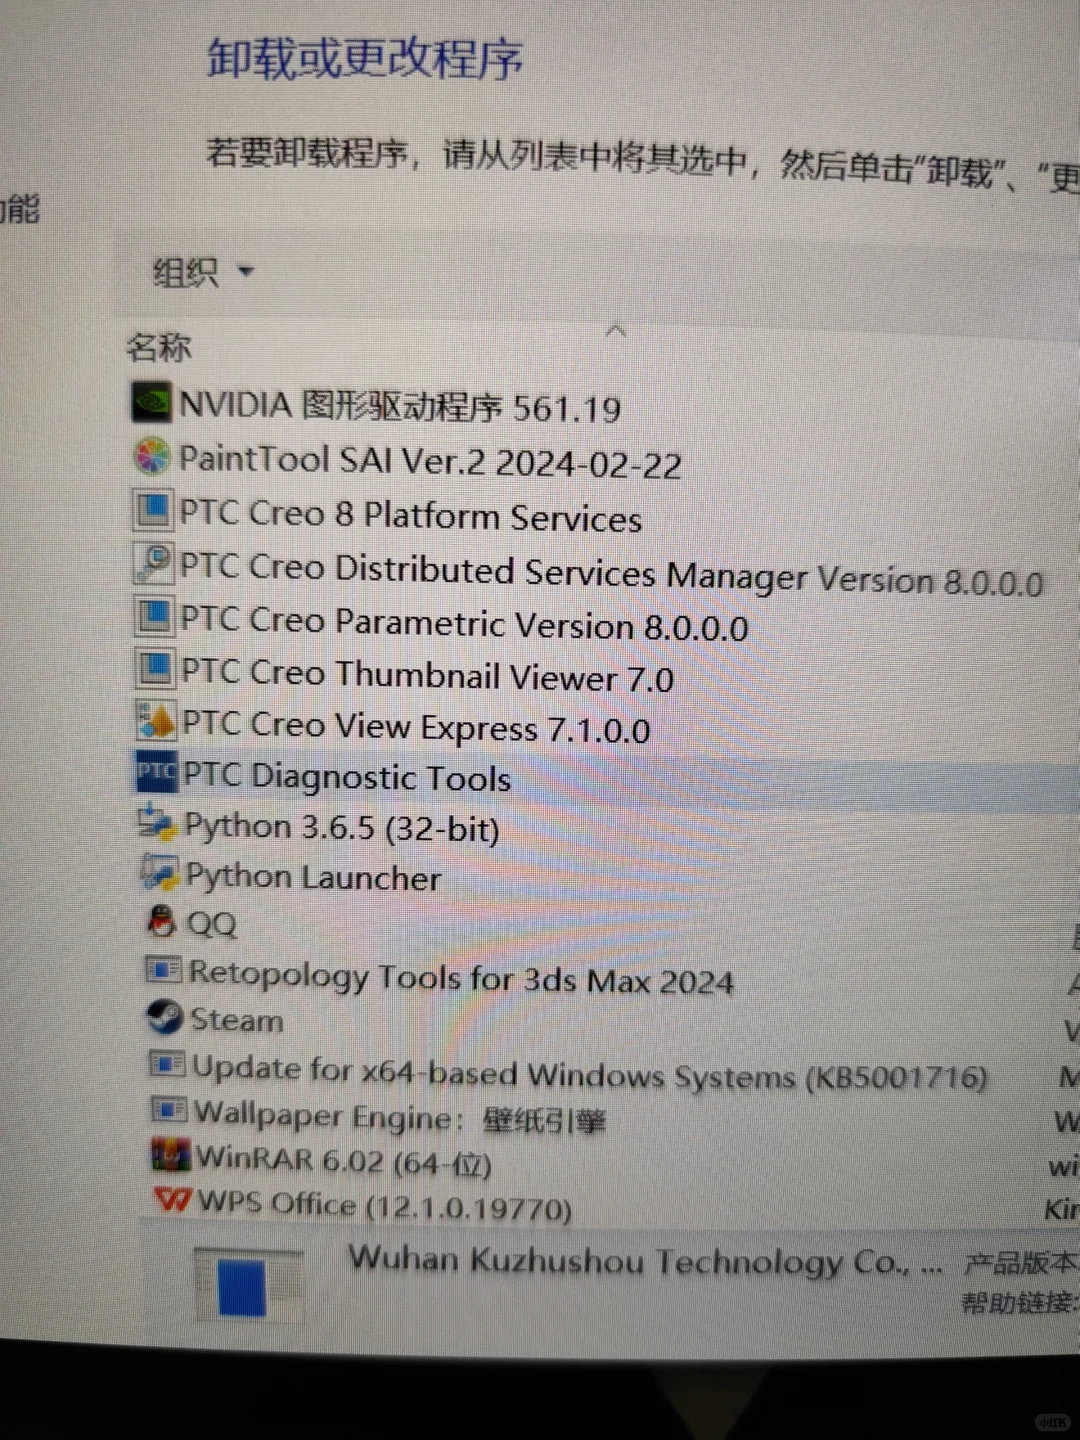This screenshot has width=1080, height=1440.
Task: Click the PaintTool SAI color wheel icon
Action: point(152,457)
